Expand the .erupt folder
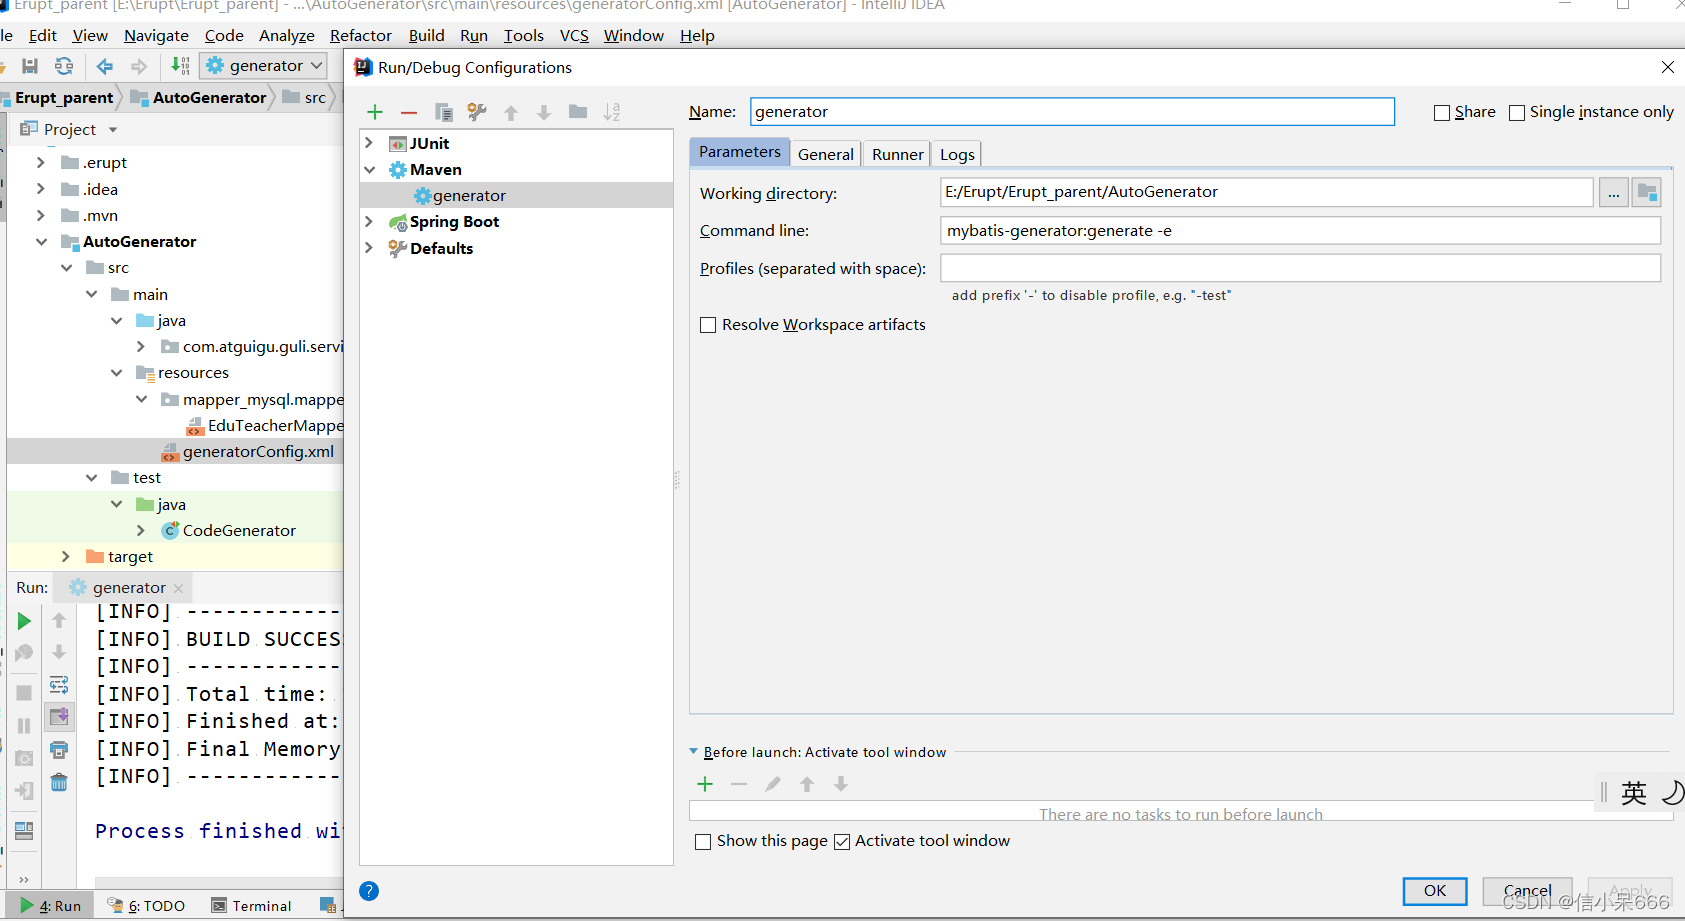The width and height of the screenshot is (1685, 921). coord(40,162)
